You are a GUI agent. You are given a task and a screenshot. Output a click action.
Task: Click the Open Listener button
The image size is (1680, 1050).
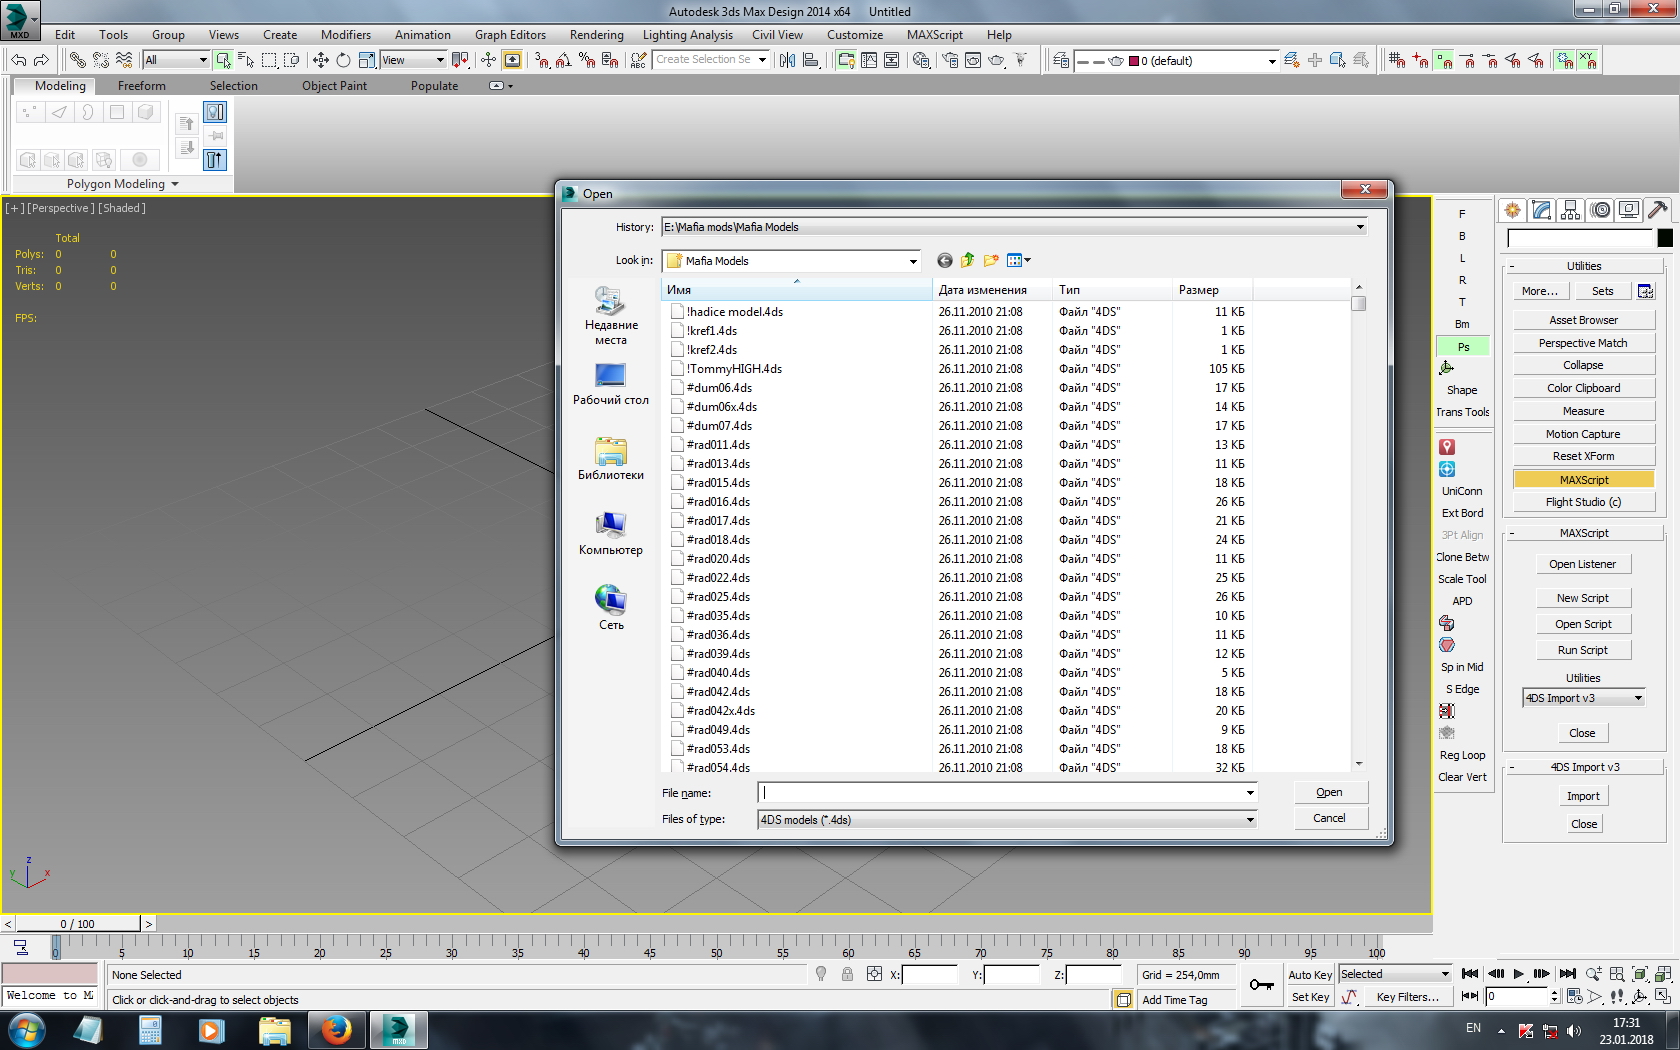point(1583,564)
